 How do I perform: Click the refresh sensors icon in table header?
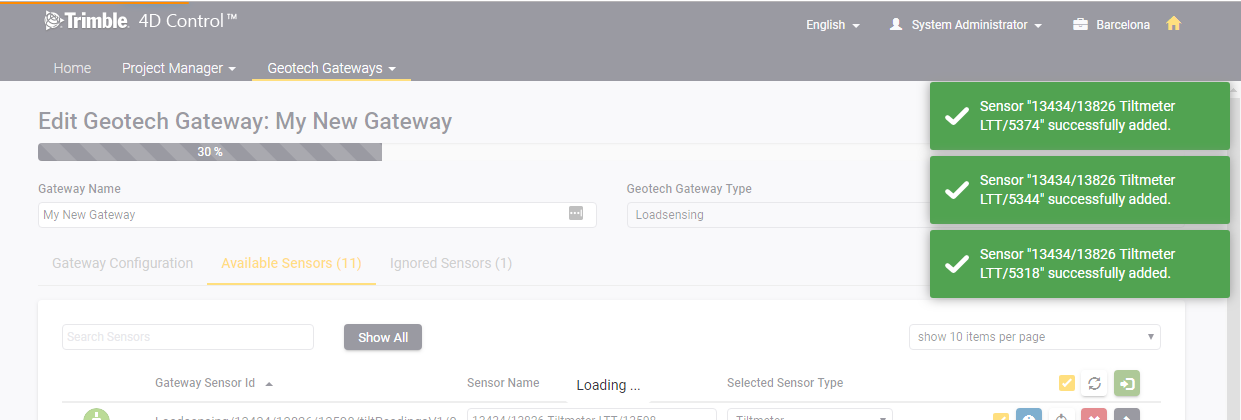(1094, 383)
